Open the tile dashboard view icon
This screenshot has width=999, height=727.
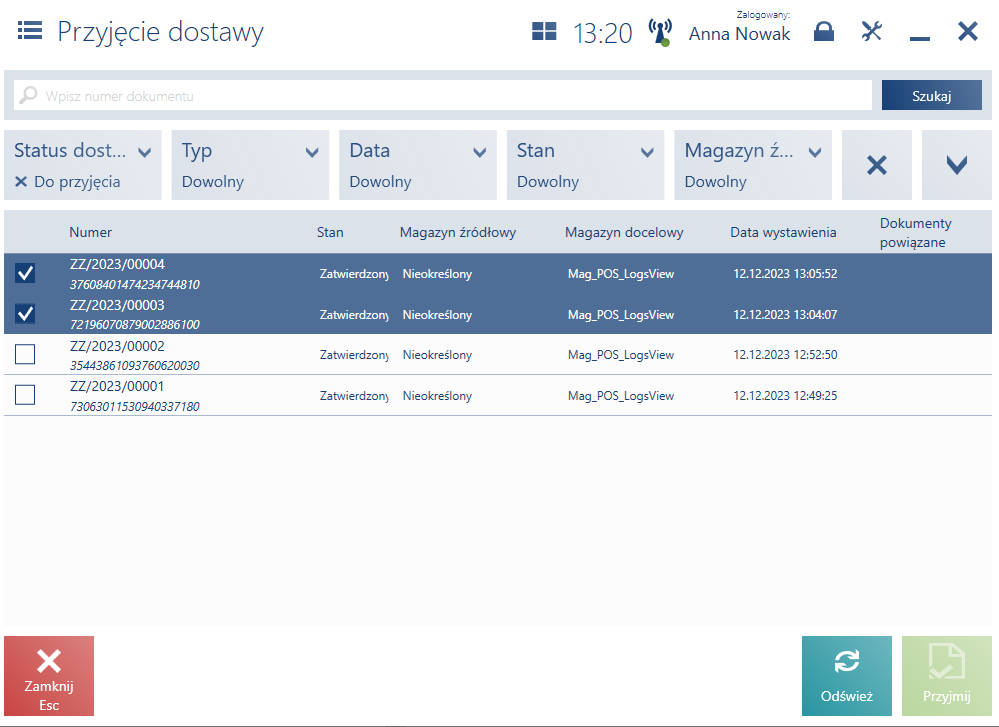pyautogui.click(x=544, y=31)
